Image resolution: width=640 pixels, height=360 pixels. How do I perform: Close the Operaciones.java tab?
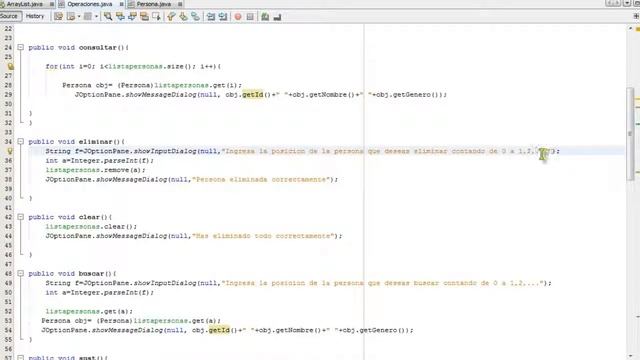(122, 4)
